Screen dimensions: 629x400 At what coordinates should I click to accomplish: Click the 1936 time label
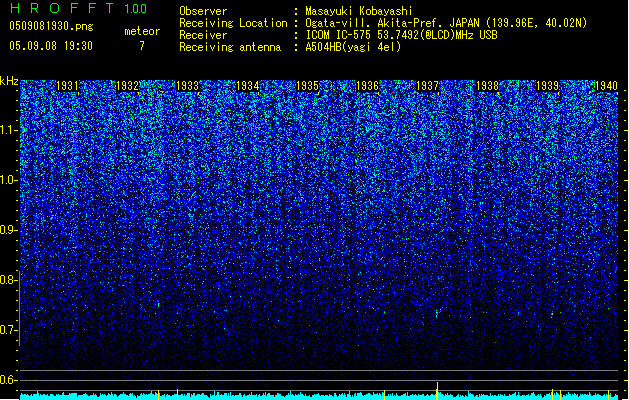(367, 86)
